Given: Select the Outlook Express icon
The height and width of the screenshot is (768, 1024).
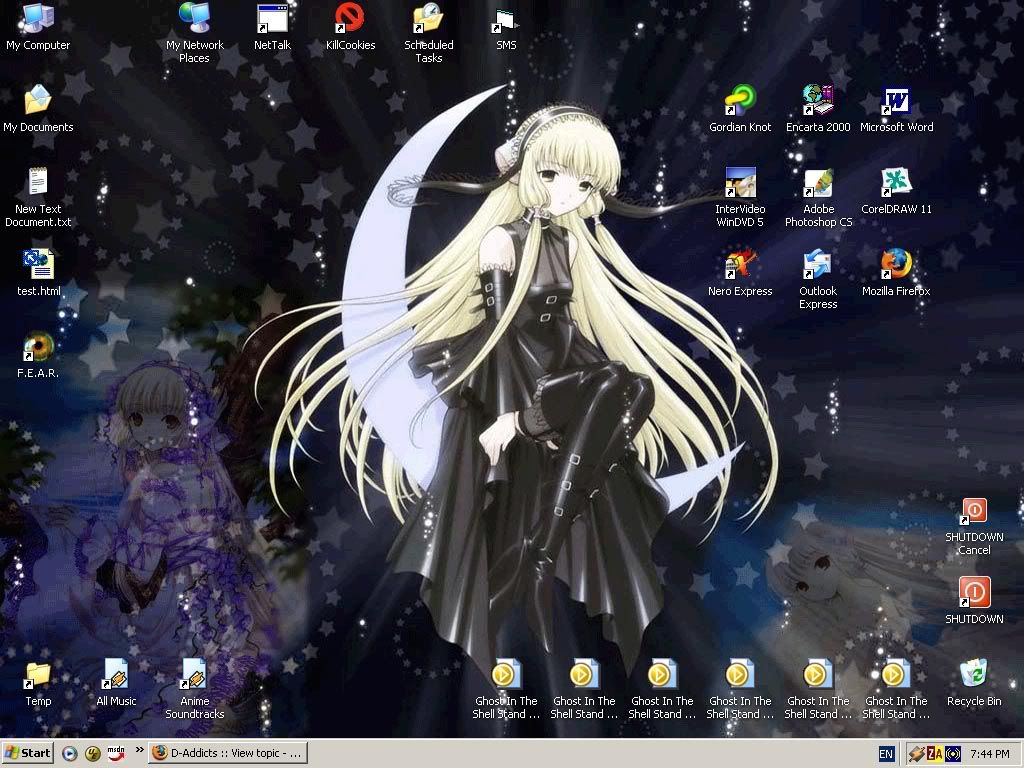Looking at the screenshot, I should [818, 279].
